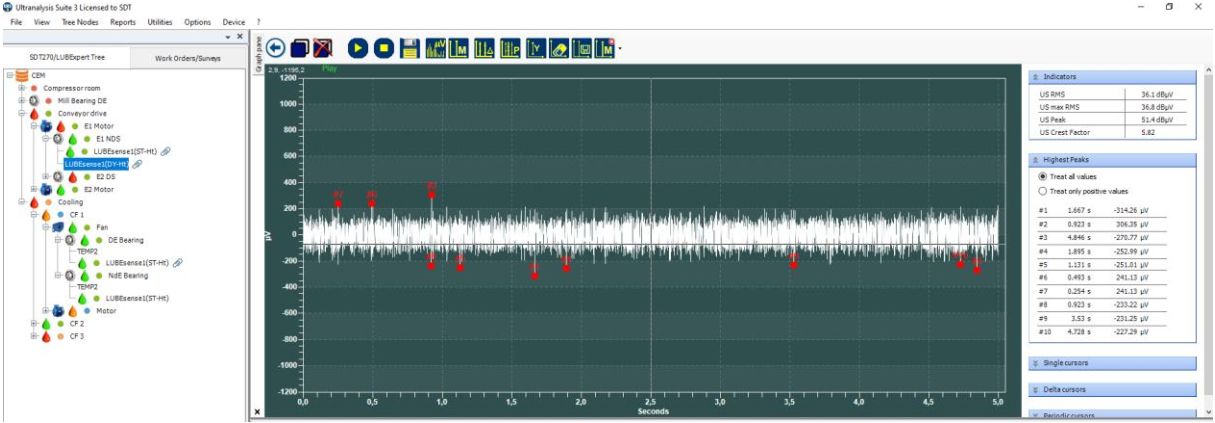Select the Treat all values radio button
The image size is (1215, 423).
coord(1044,176)
